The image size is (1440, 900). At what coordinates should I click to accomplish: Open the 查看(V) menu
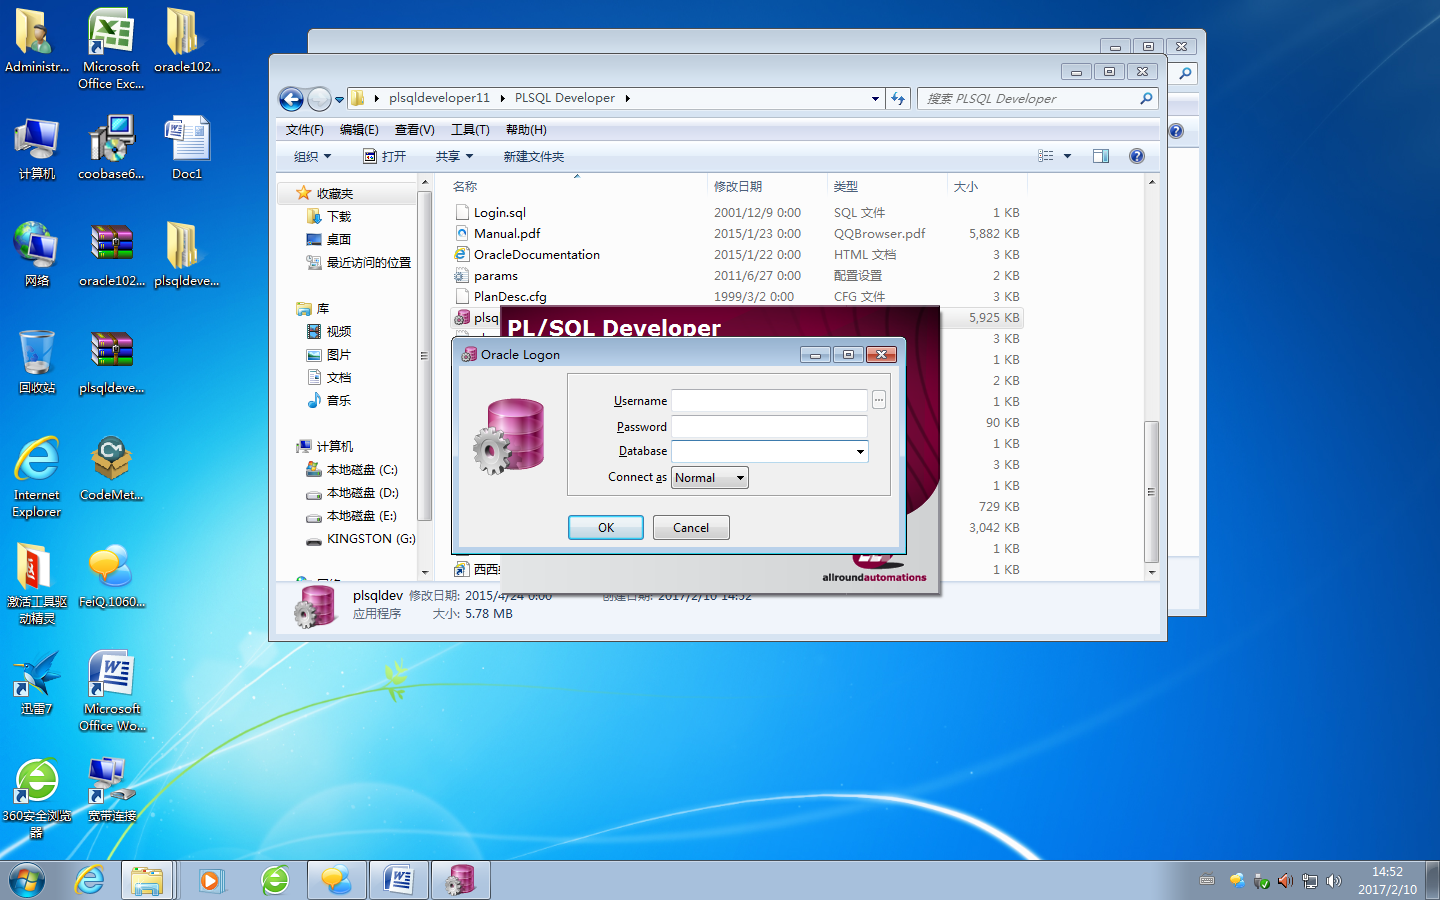click(414, 130)
